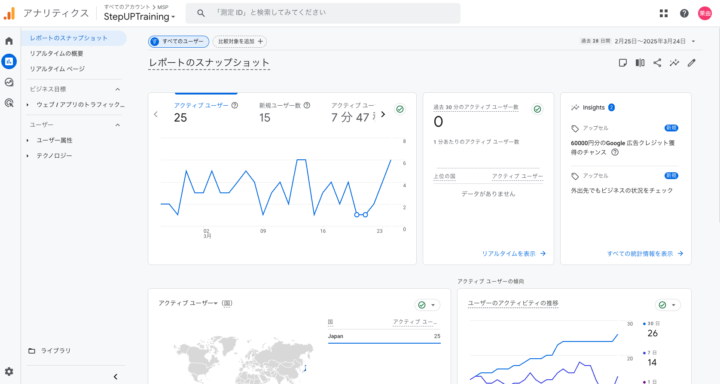
Task: Share this report icon
Action: [657, 63]
